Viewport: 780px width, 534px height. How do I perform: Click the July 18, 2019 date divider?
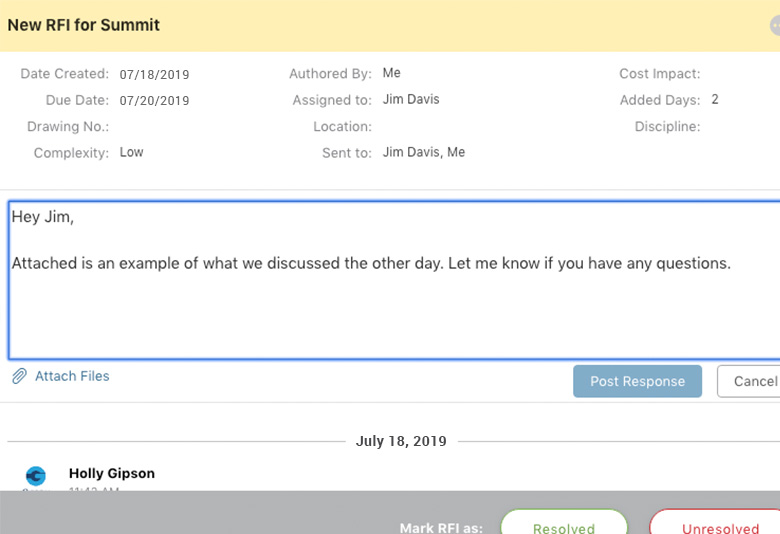[x=401, y=441]
